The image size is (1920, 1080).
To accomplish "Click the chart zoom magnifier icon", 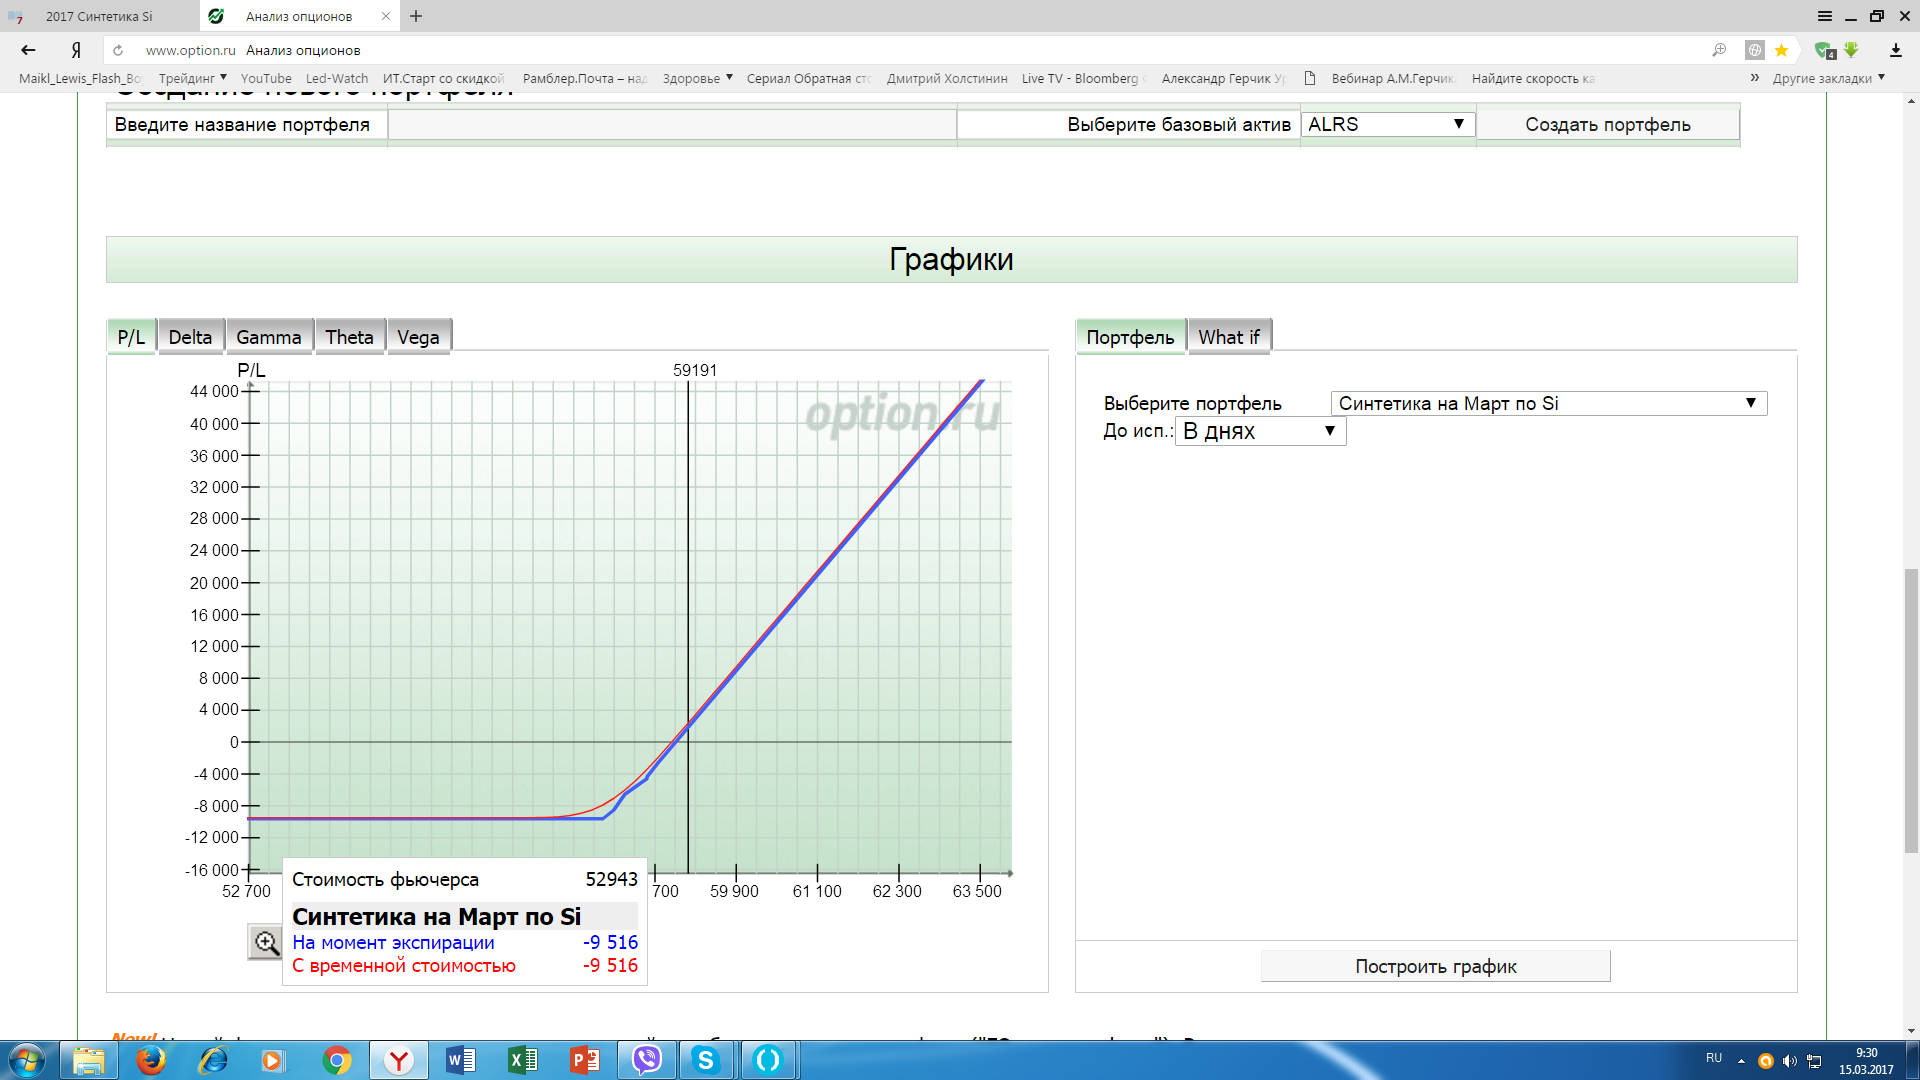I will [x=266, y=942].
